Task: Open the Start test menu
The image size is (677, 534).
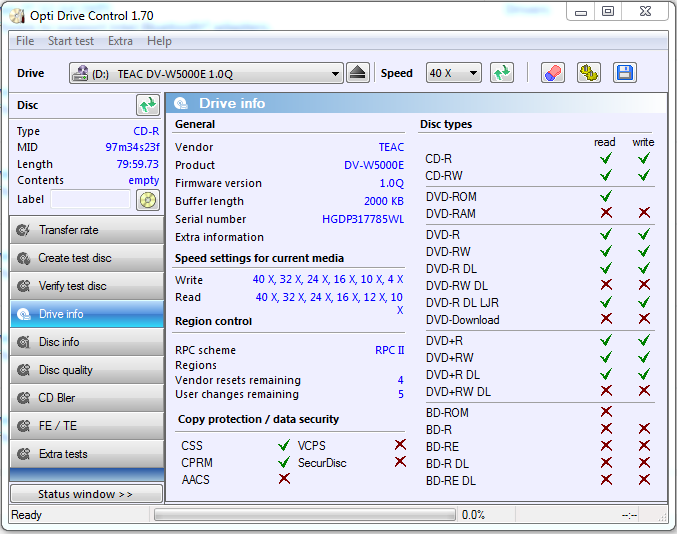Action: 71,41
